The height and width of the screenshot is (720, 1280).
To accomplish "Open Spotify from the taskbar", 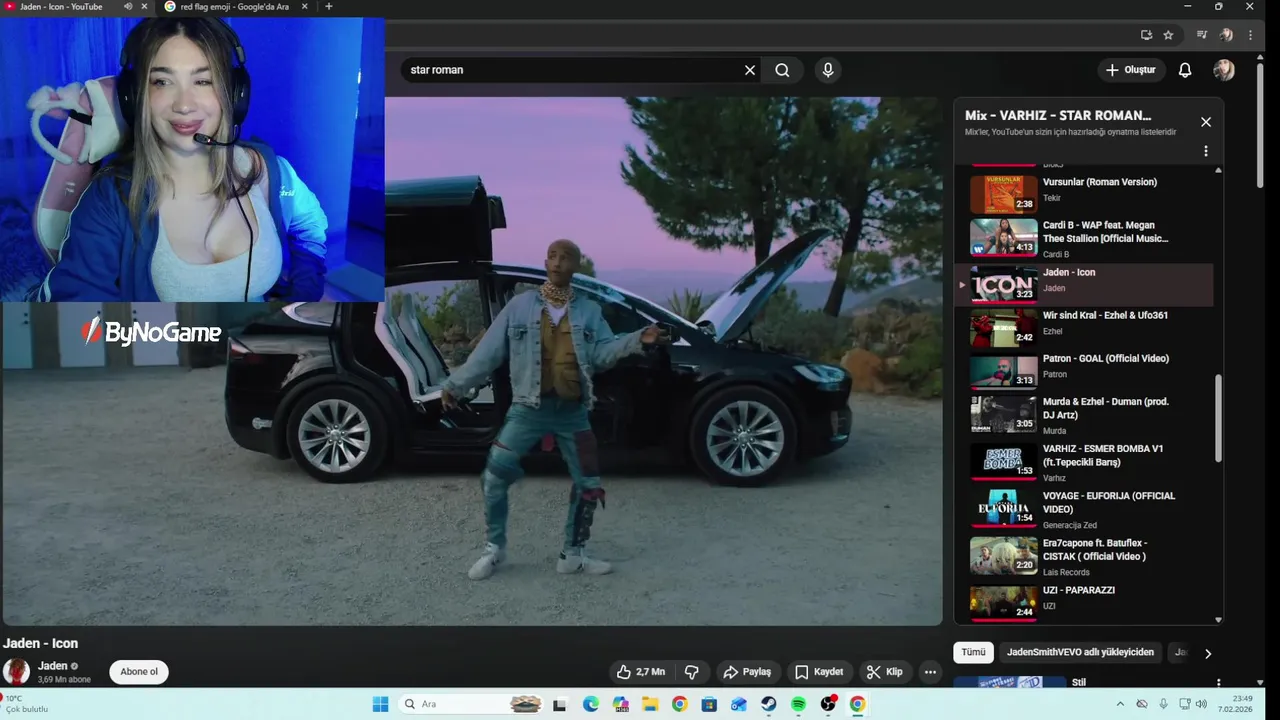I will click(x=798, y=704).
